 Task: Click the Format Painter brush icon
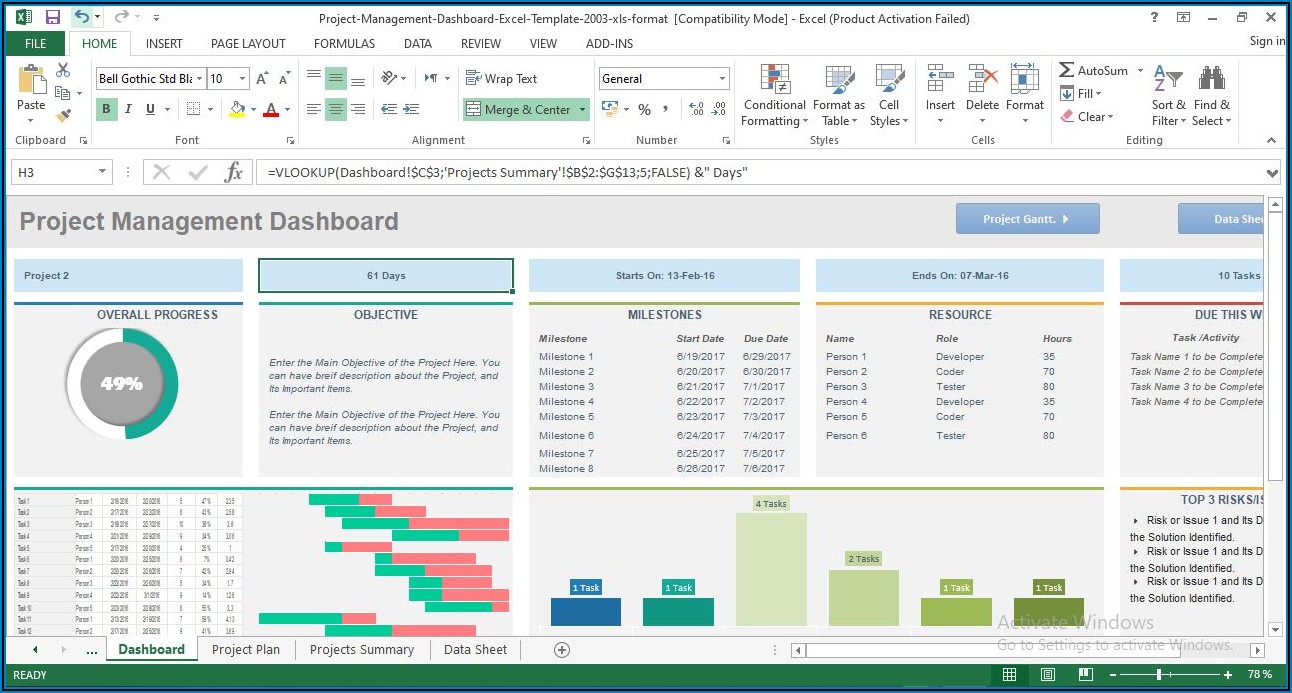[63, 116]
